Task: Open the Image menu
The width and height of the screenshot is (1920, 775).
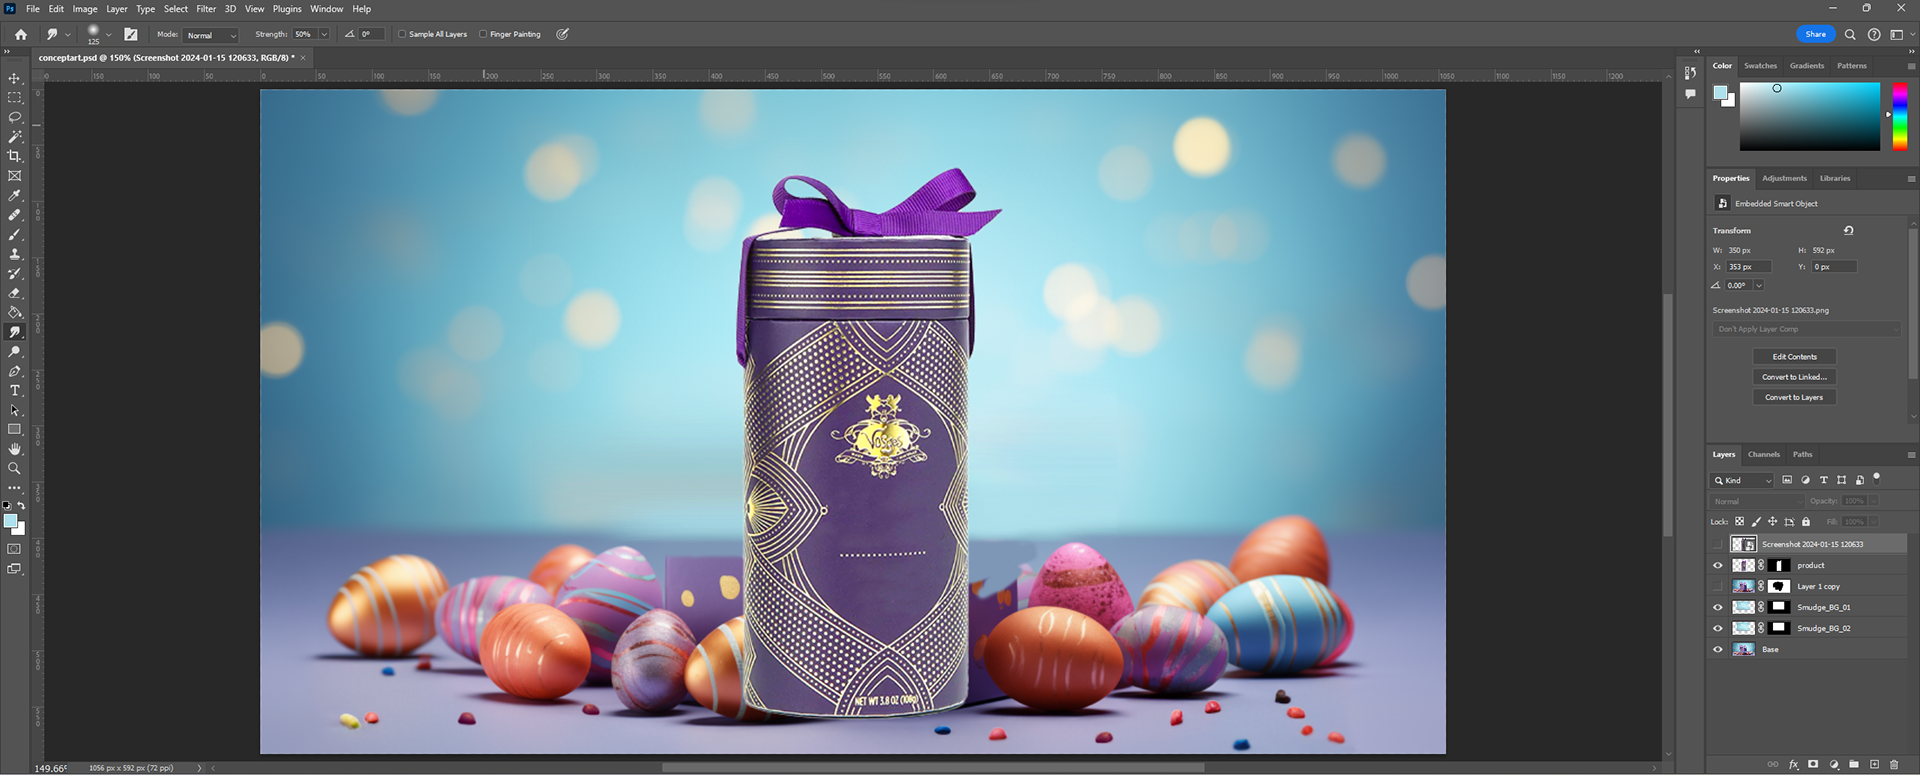Action: pyautogui.click(x=85, y=9)
